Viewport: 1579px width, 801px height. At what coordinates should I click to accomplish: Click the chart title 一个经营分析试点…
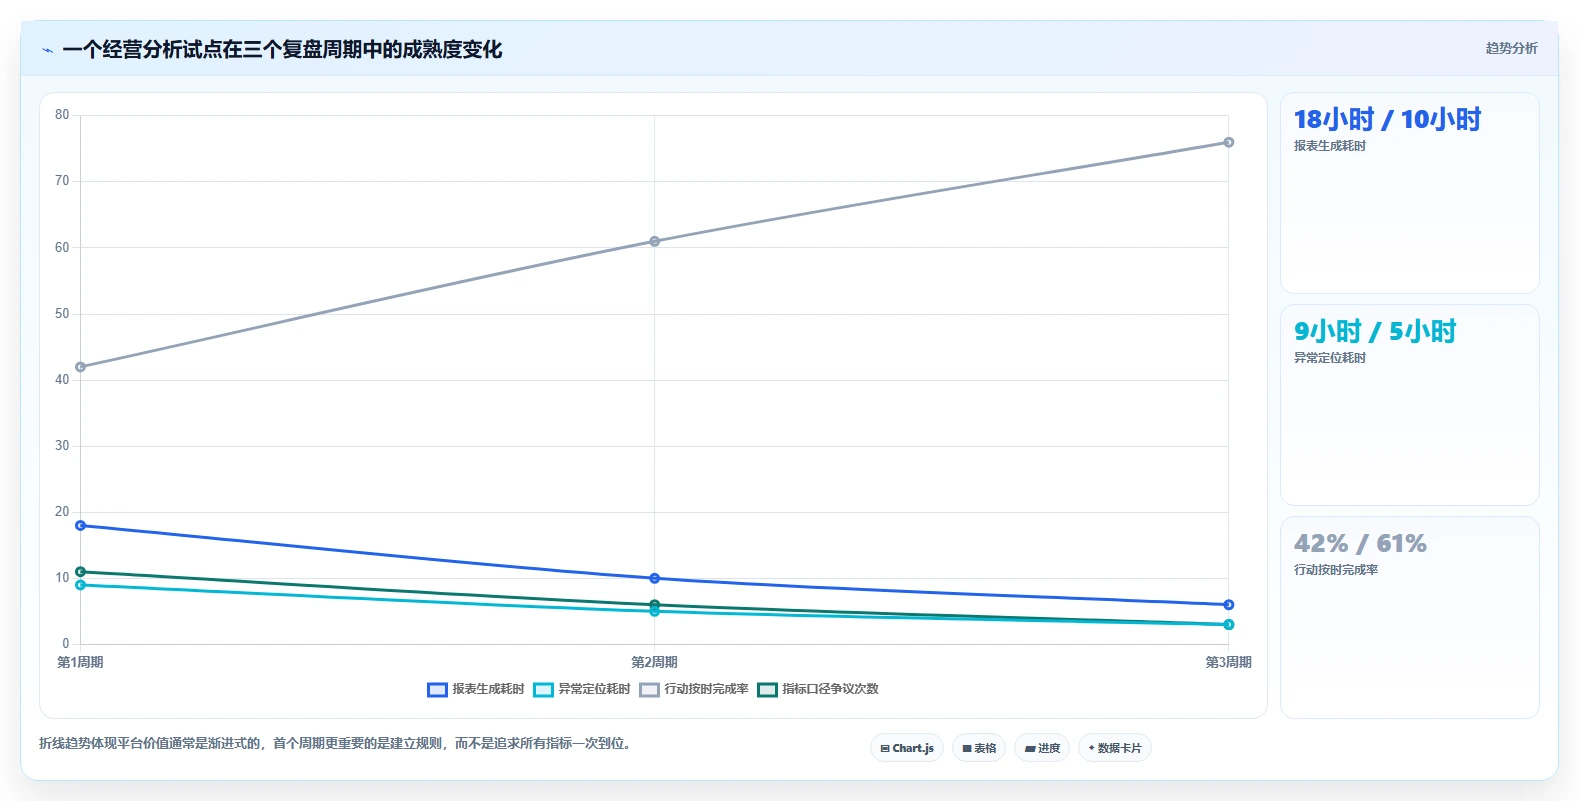[282, 49]
